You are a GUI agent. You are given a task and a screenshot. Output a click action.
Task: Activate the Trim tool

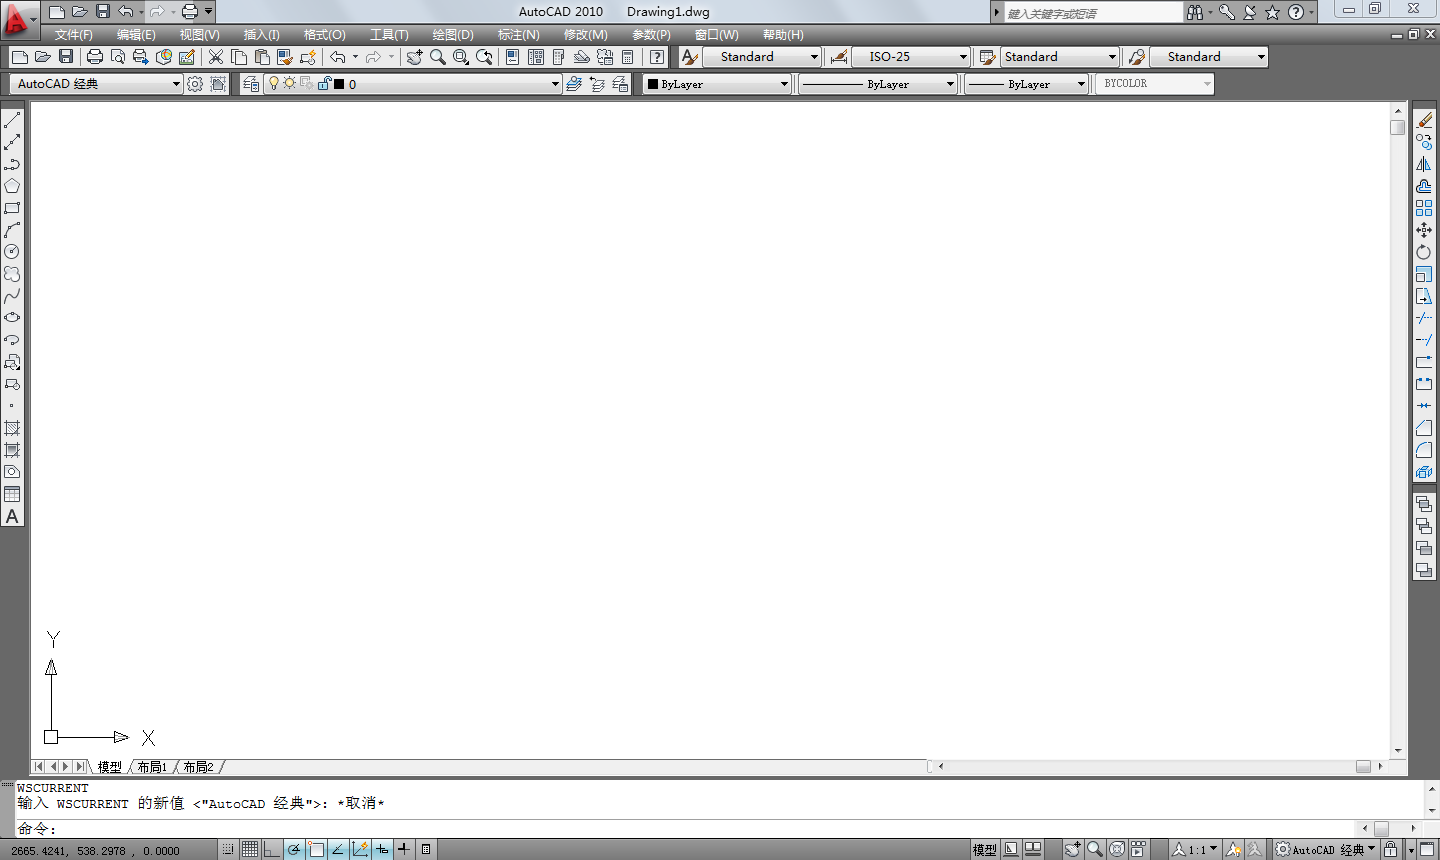1424,318
